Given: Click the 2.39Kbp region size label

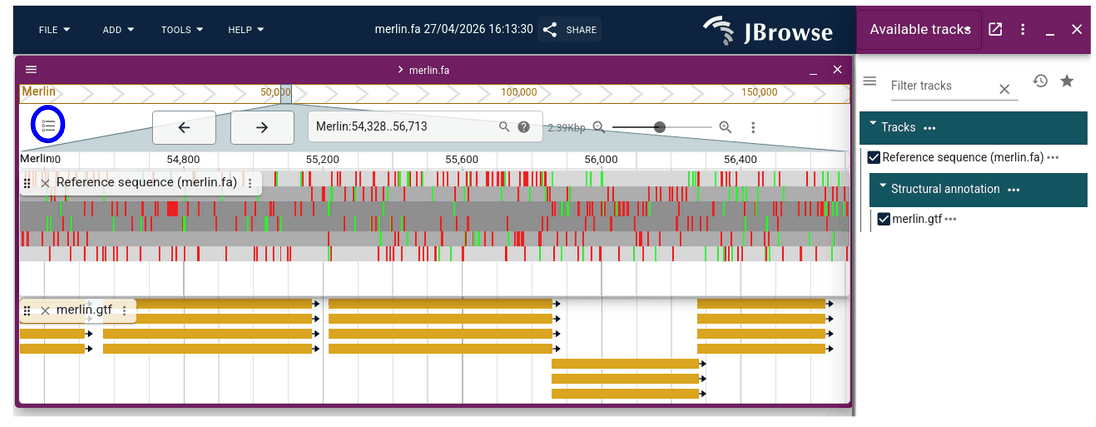Looking at the screenshot, I should tap(566, 128).
